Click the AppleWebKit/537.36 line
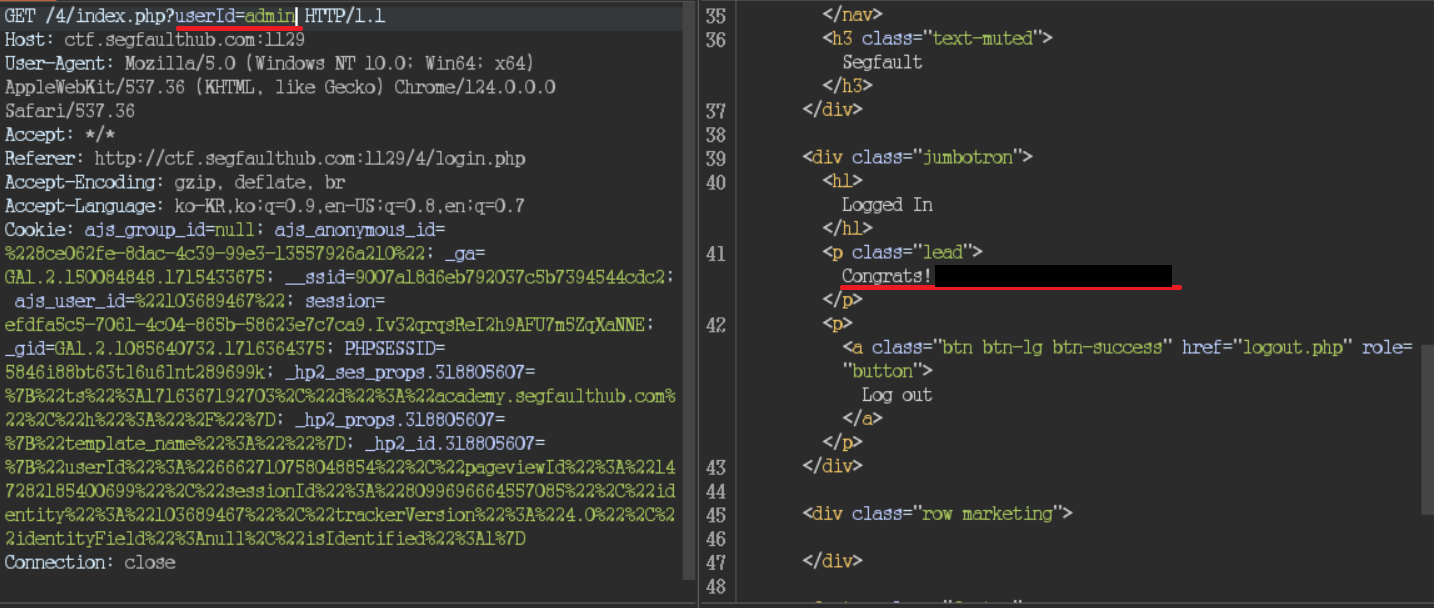The height and width of the screenshot is (608, 1434). [280, 87]
